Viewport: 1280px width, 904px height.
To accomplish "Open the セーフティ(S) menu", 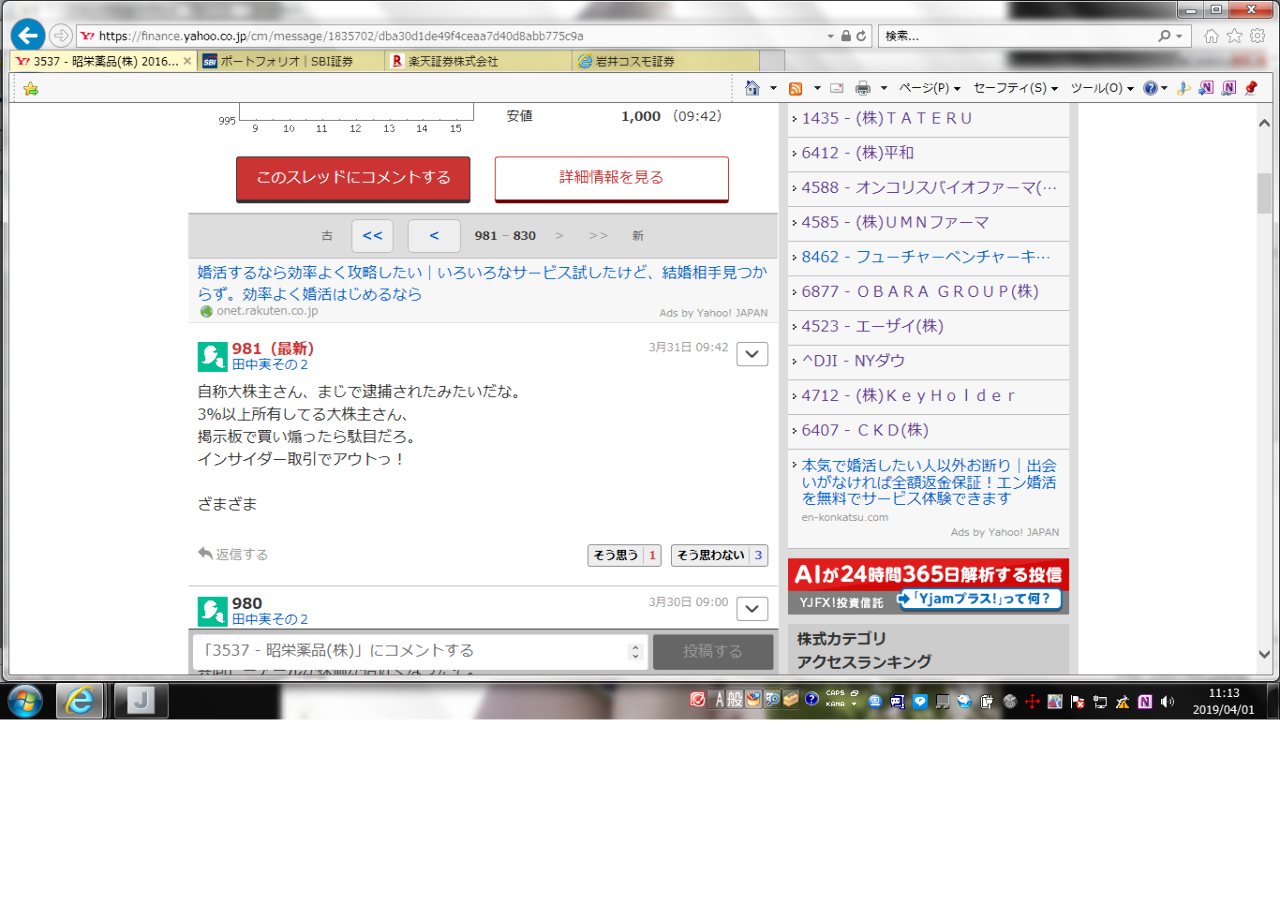I will coord(1014,88).
